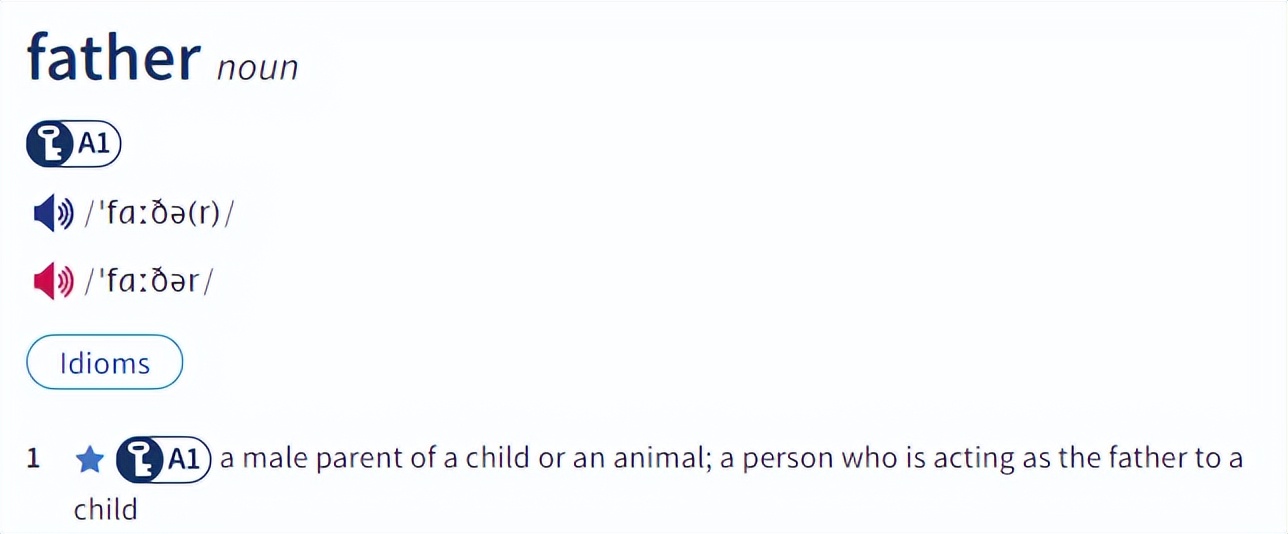Screen dimensions: 1288x534
Task: Click the sense number 1
Action: [x=33, y=459]
